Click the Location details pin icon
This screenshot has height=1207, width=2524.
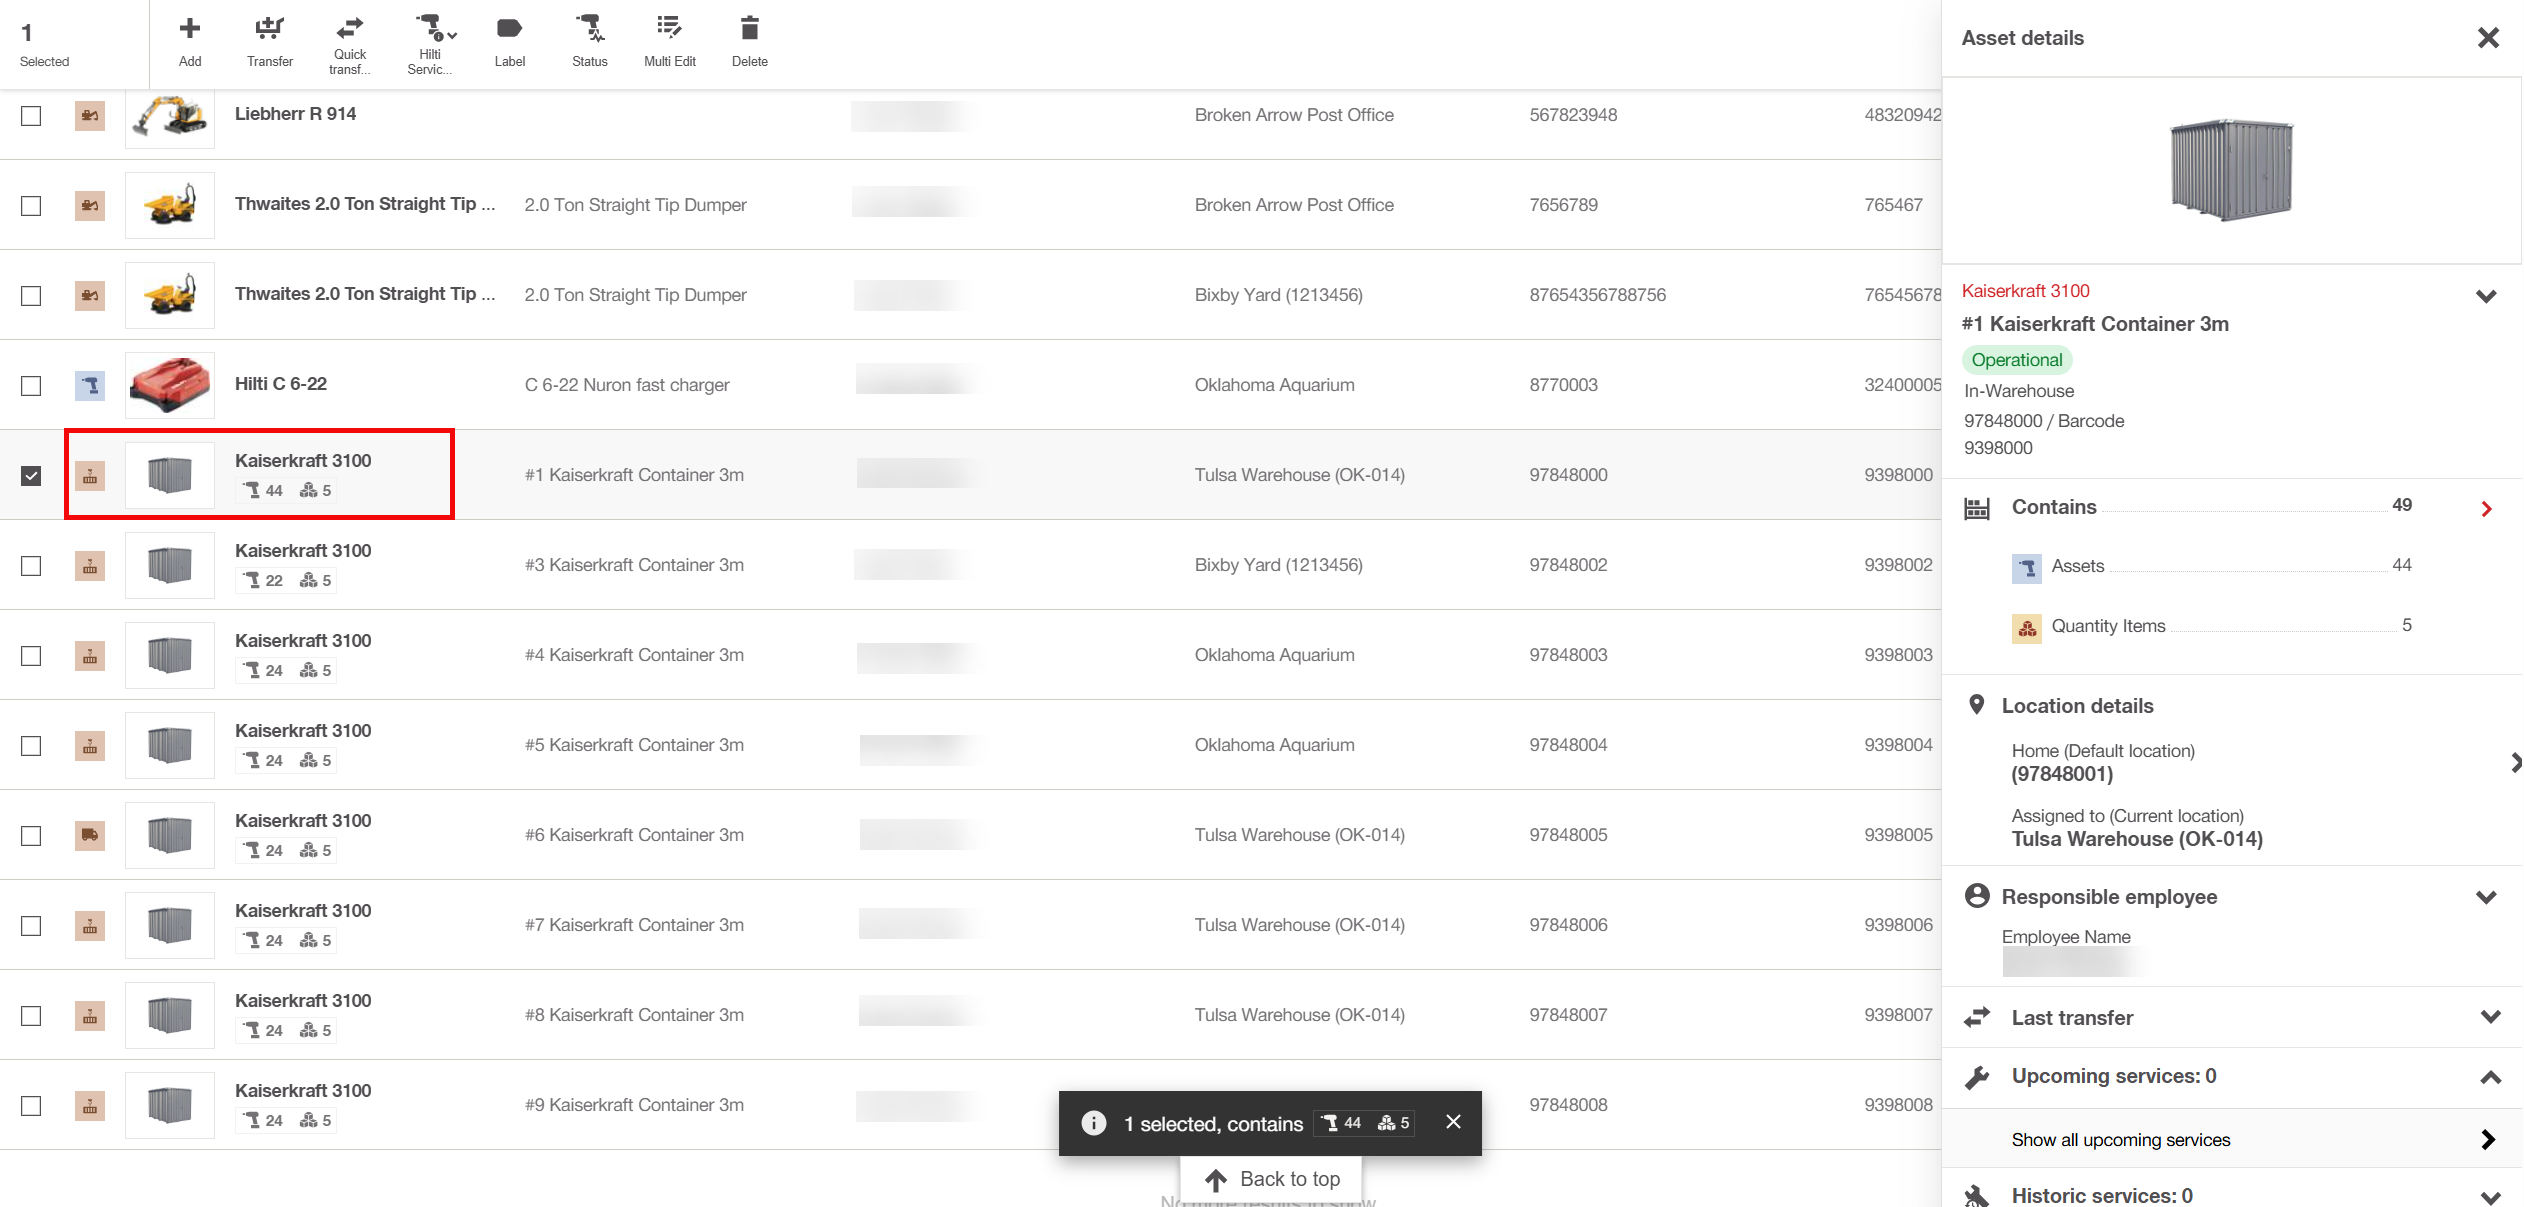pyautogui.click(x=1976, y=705)
